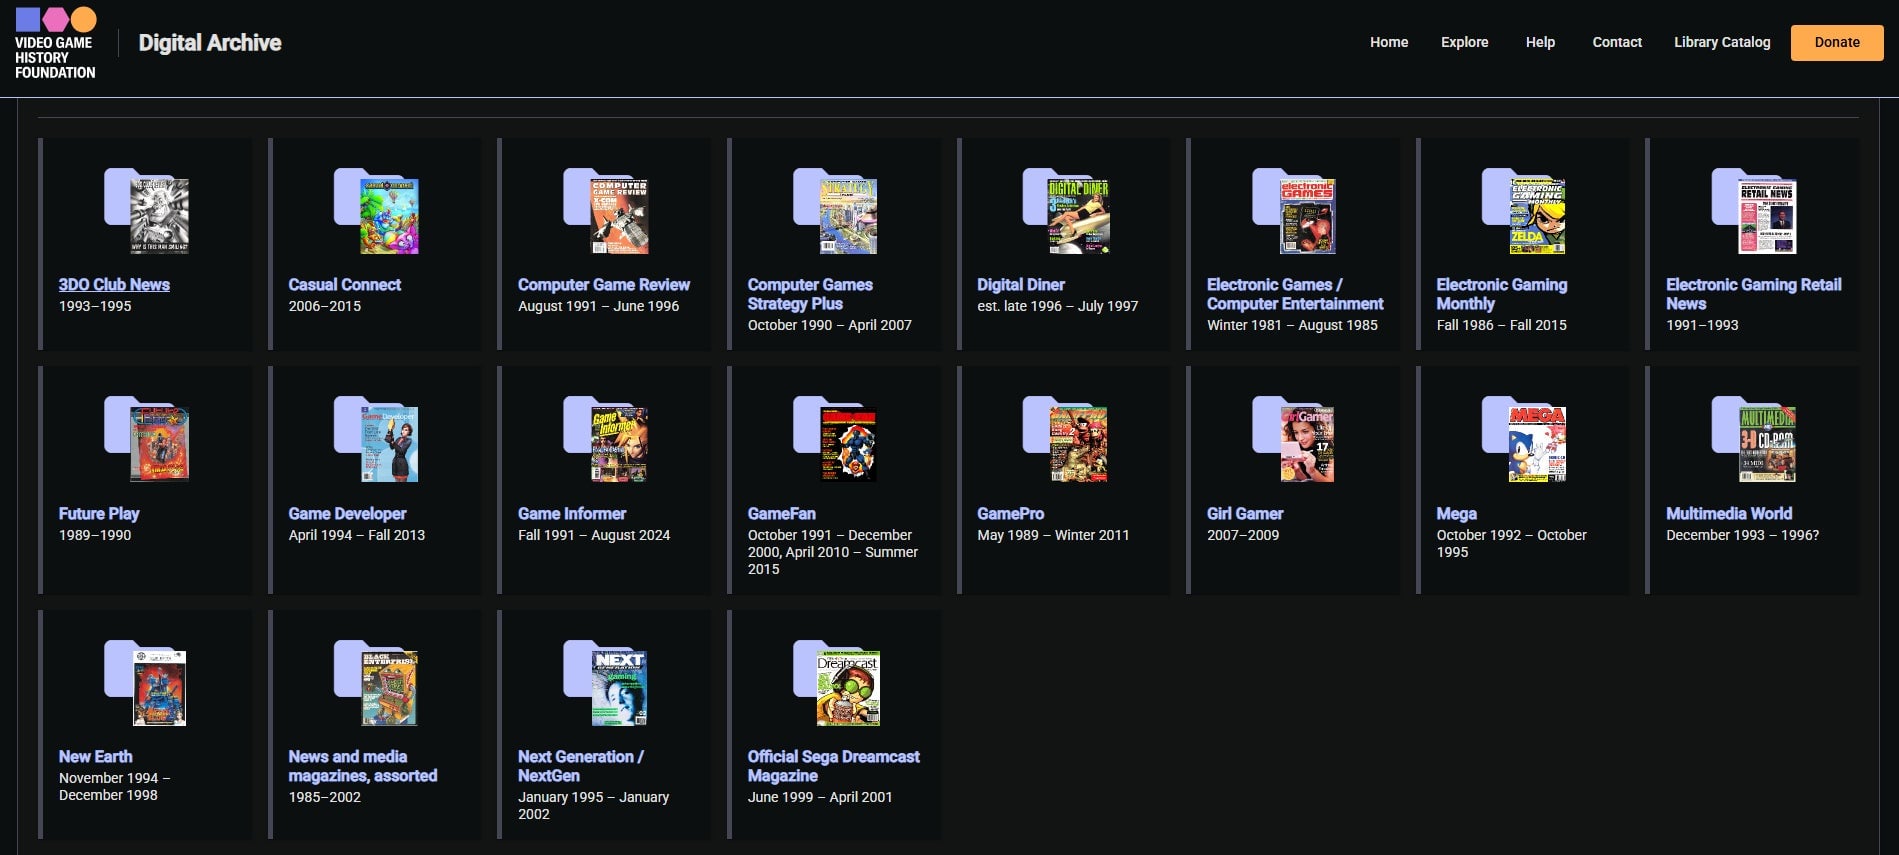The image size is (1899, 855).
Task: Select the Electronic Gaming Monthly folder icon
Action: point(1525,211)
